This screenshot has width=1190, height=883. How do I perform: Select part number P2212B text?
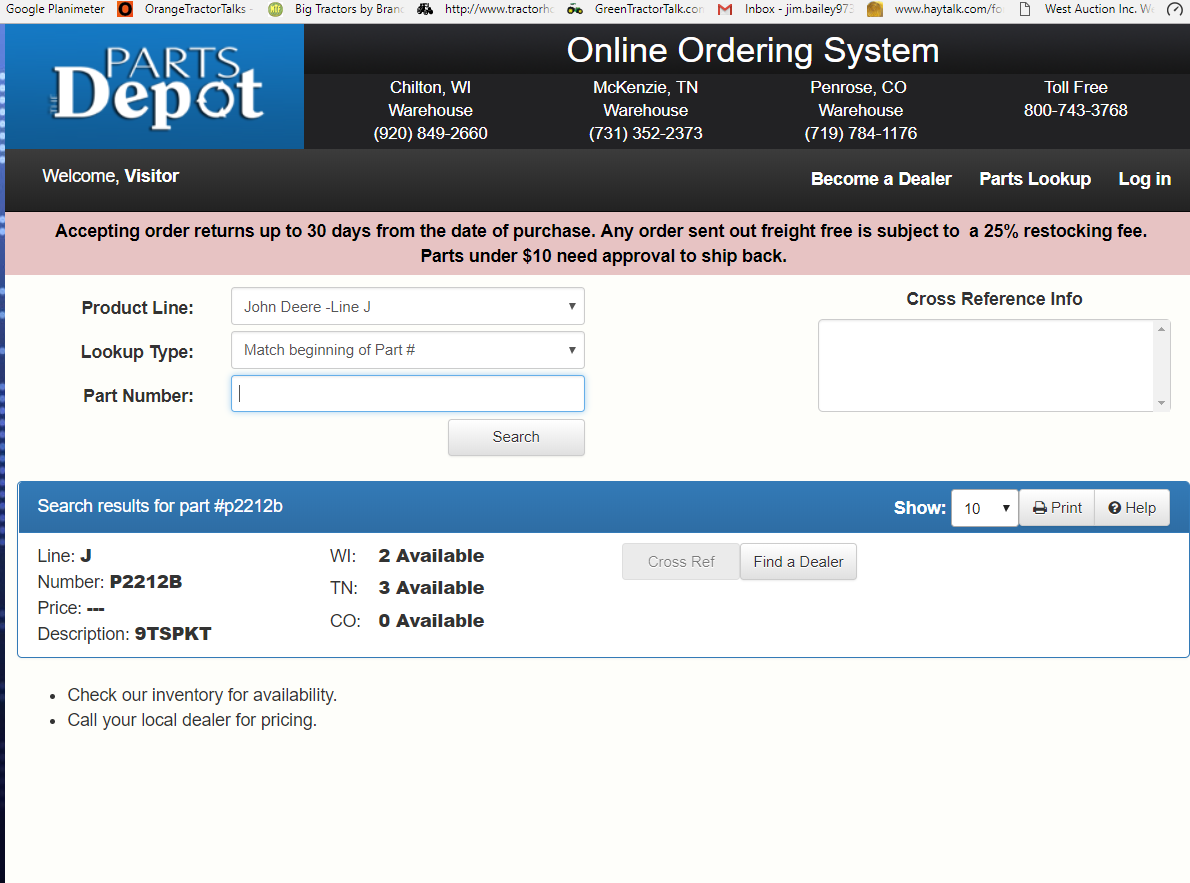tap(146, 582)
